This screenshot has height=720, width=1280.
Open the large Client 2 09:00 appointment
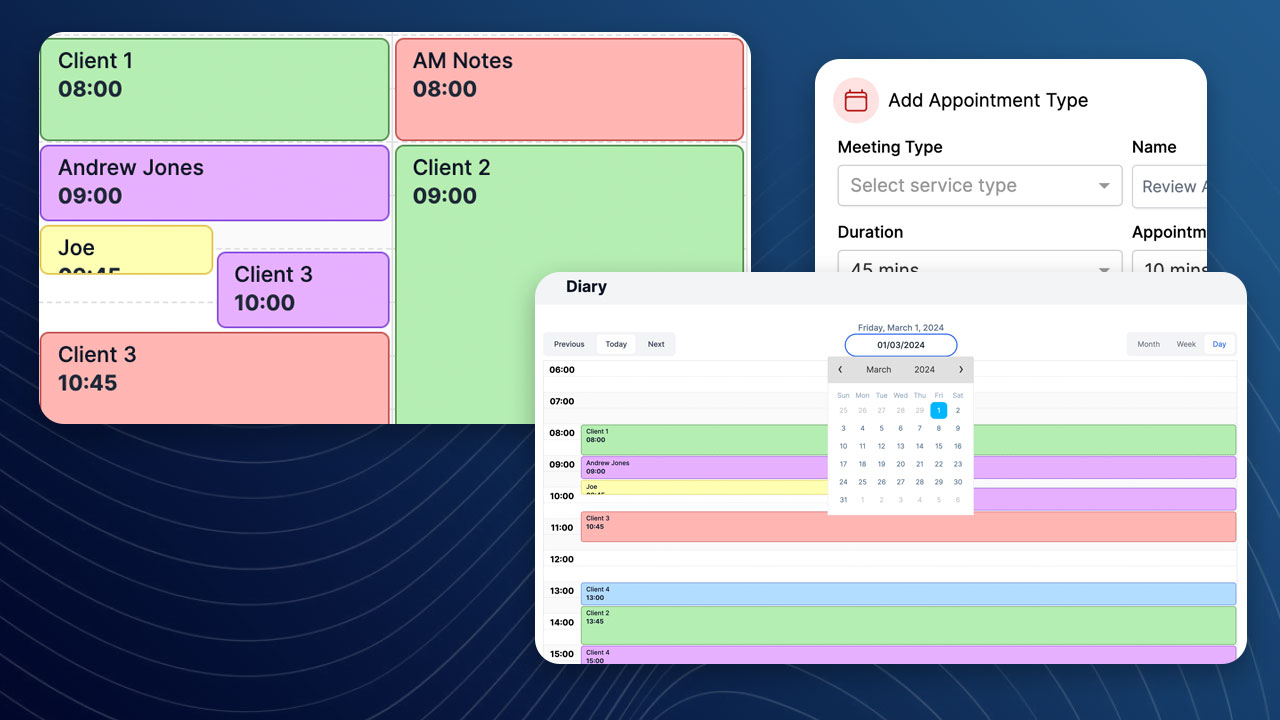[x=570, y=285]
